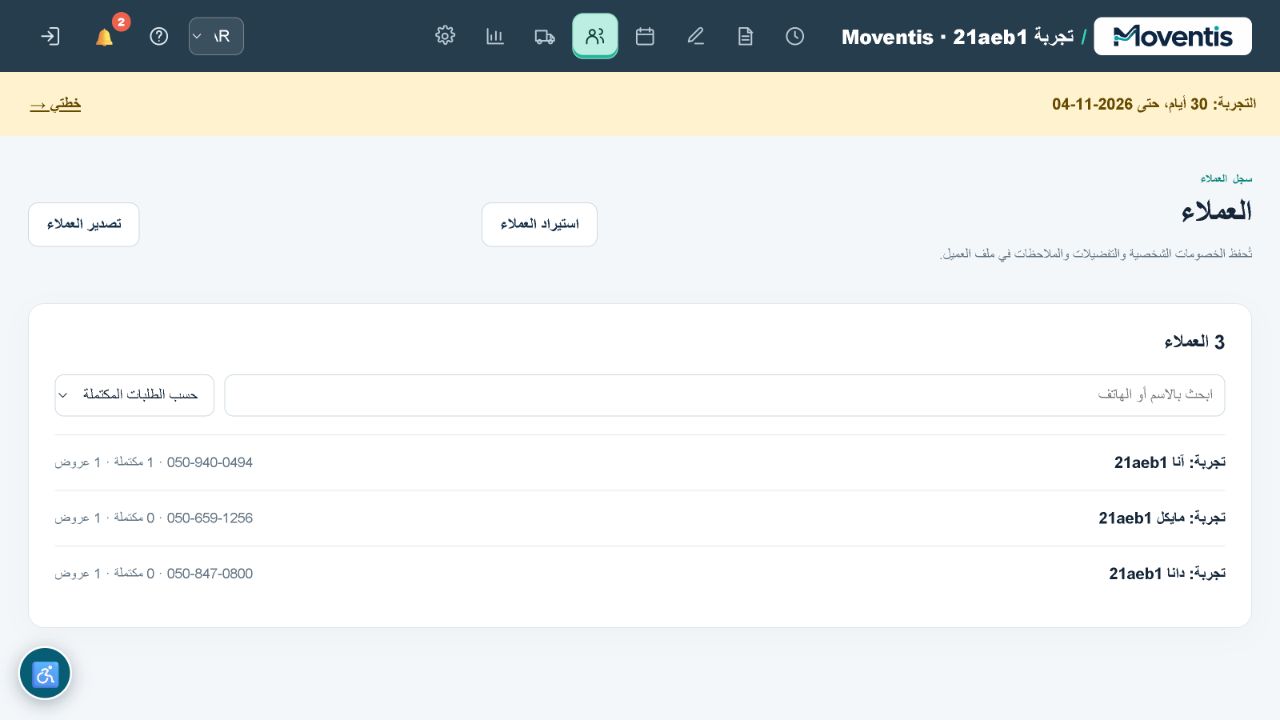
Task: Expand the 'حسب الطلبات المكتملة' sort dropdown
Action: pos(135,395)
